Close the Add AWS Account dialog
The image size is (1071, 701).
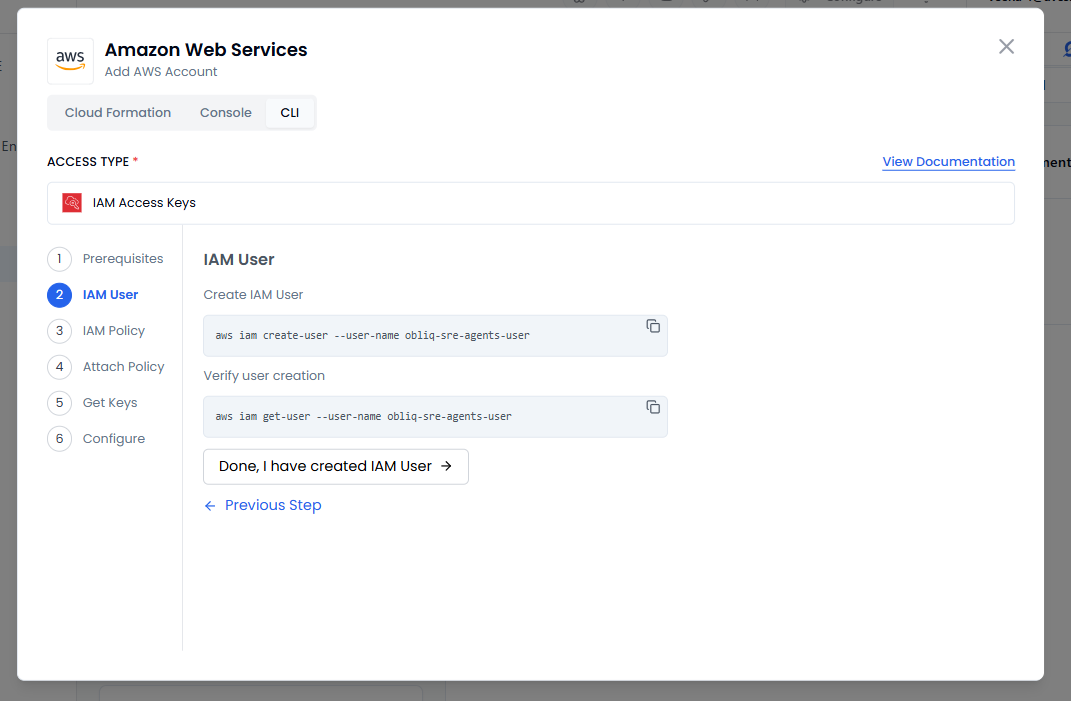click(1006, 47)
